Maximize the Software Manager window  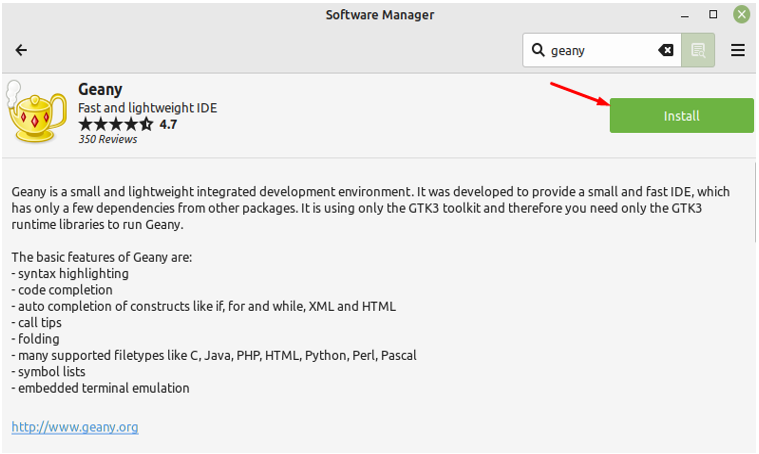pyautogui.click(x=713, y=15)
